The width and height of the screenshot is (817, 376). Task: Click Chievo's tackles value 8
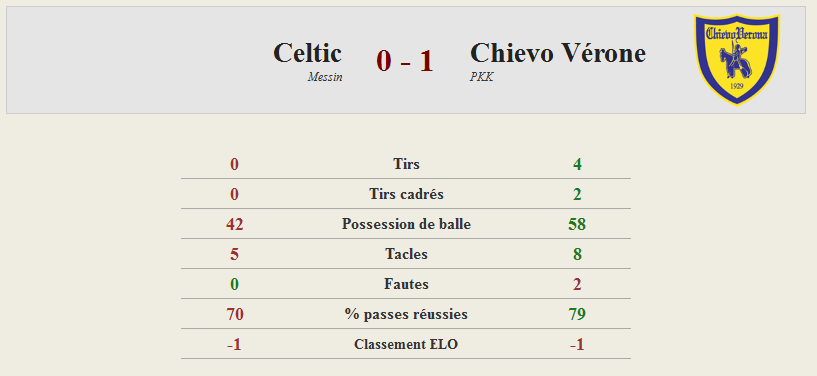point(577,255)
